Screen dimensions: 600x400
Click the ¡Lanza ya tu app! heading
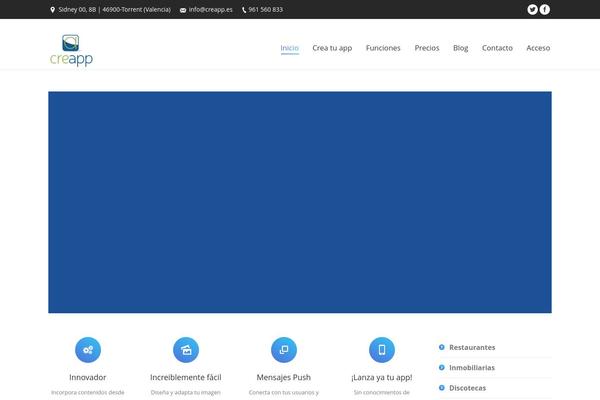pyautogui.click(x=382, y=377)
